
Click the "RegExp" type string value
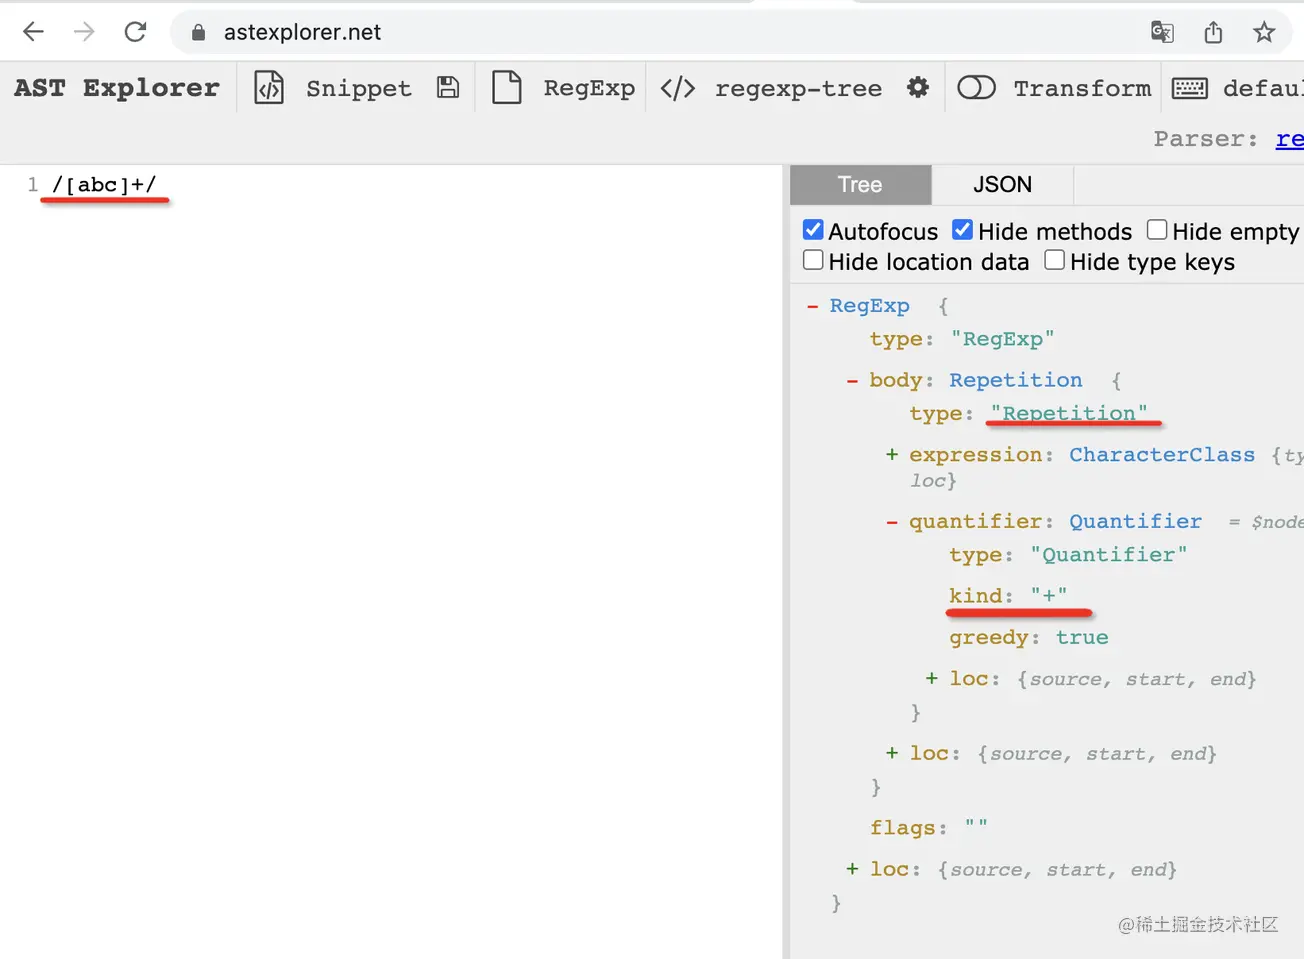pos(1002,339)
